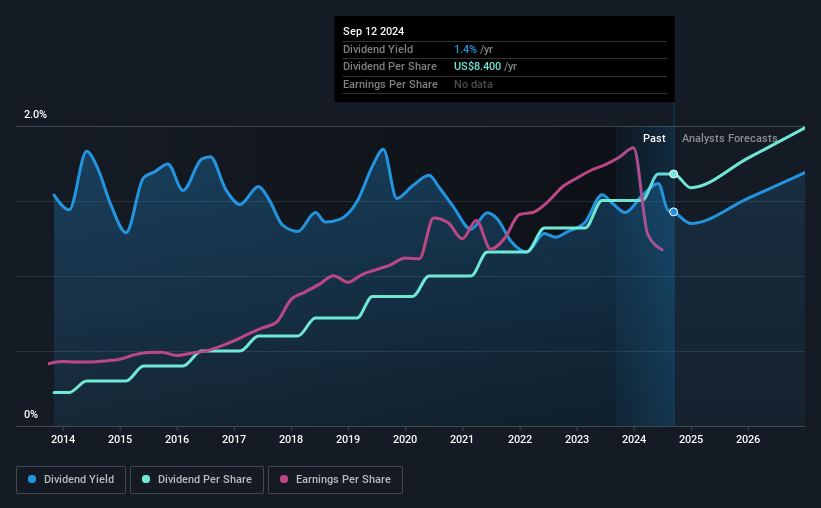The image size is (821, 508).
Task: Click the tooltip Earnings Per Share row label
Action: click(x=390, y=84)
